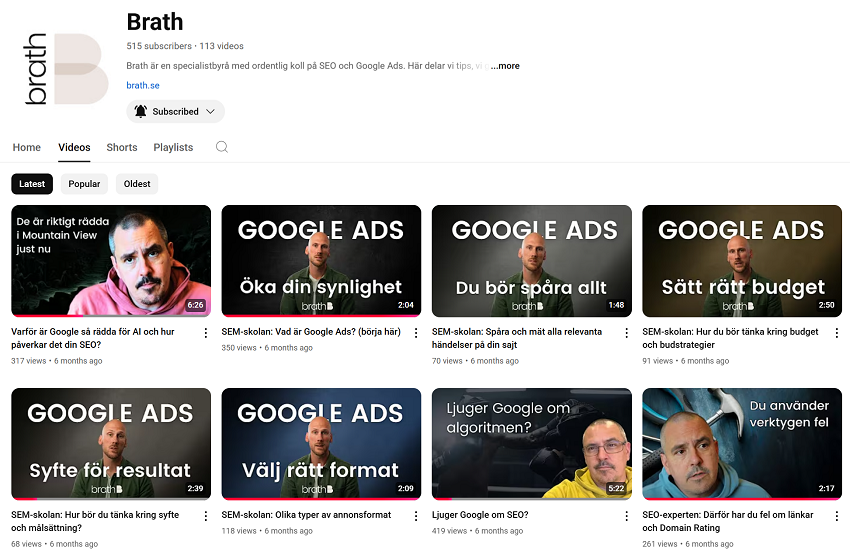Viewport: 850px width, 555px height.
Task: Open the channel search magnifier icon
Action: pos(222,147)
